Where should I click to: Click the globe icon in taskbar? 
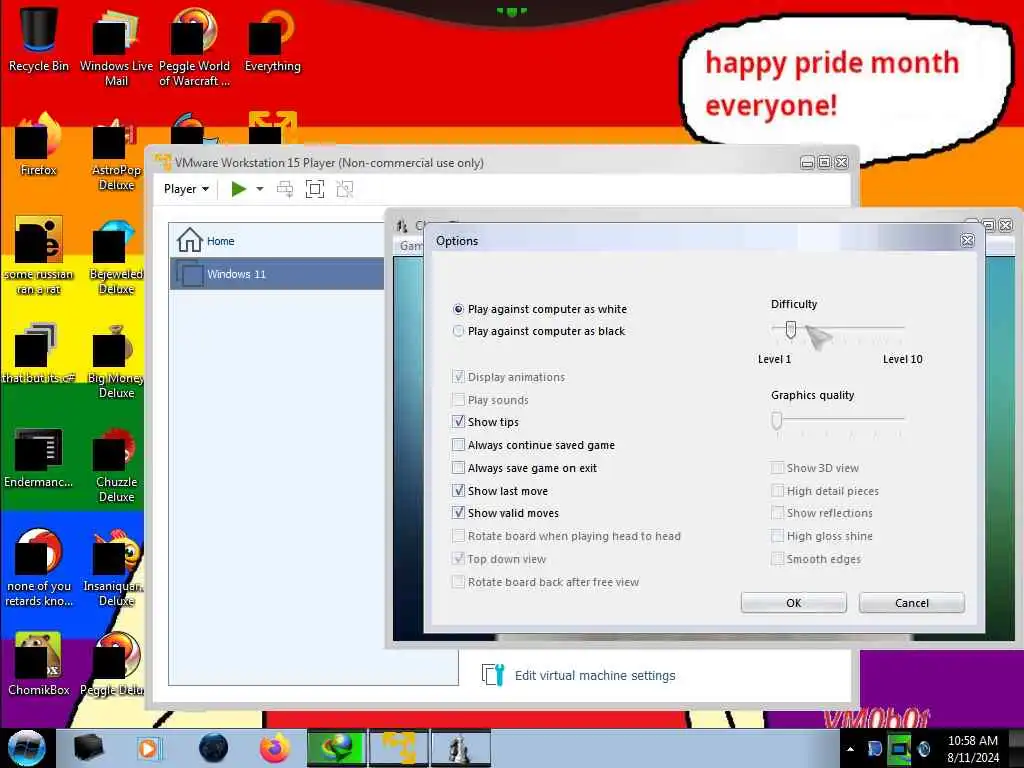point(213,748)
